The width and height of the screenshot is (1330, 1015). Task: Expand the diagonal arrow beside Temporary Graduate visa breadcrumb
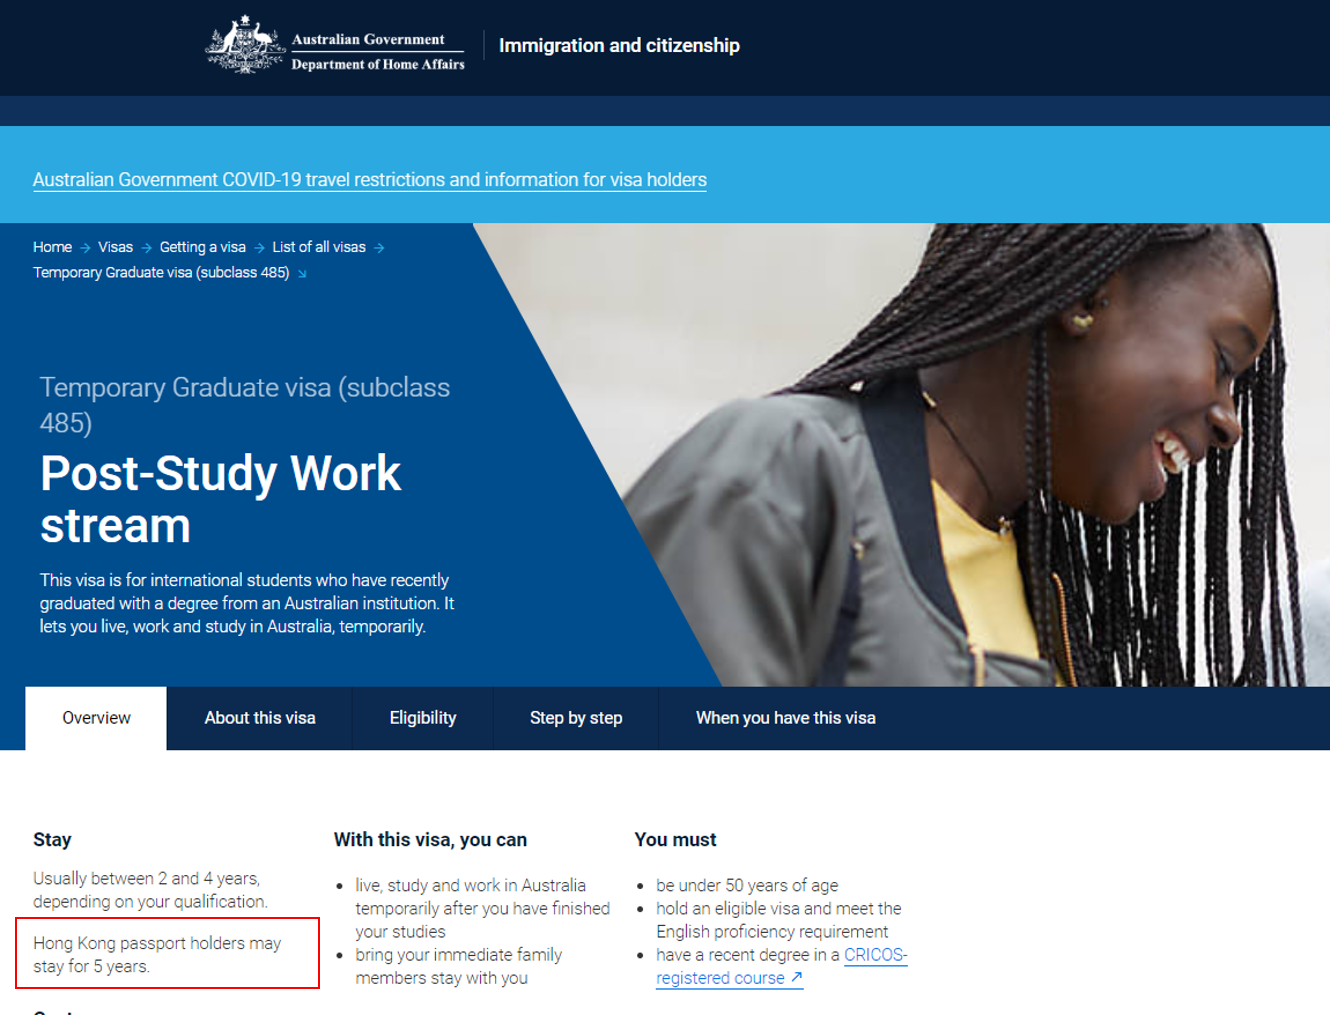(302, 273)
